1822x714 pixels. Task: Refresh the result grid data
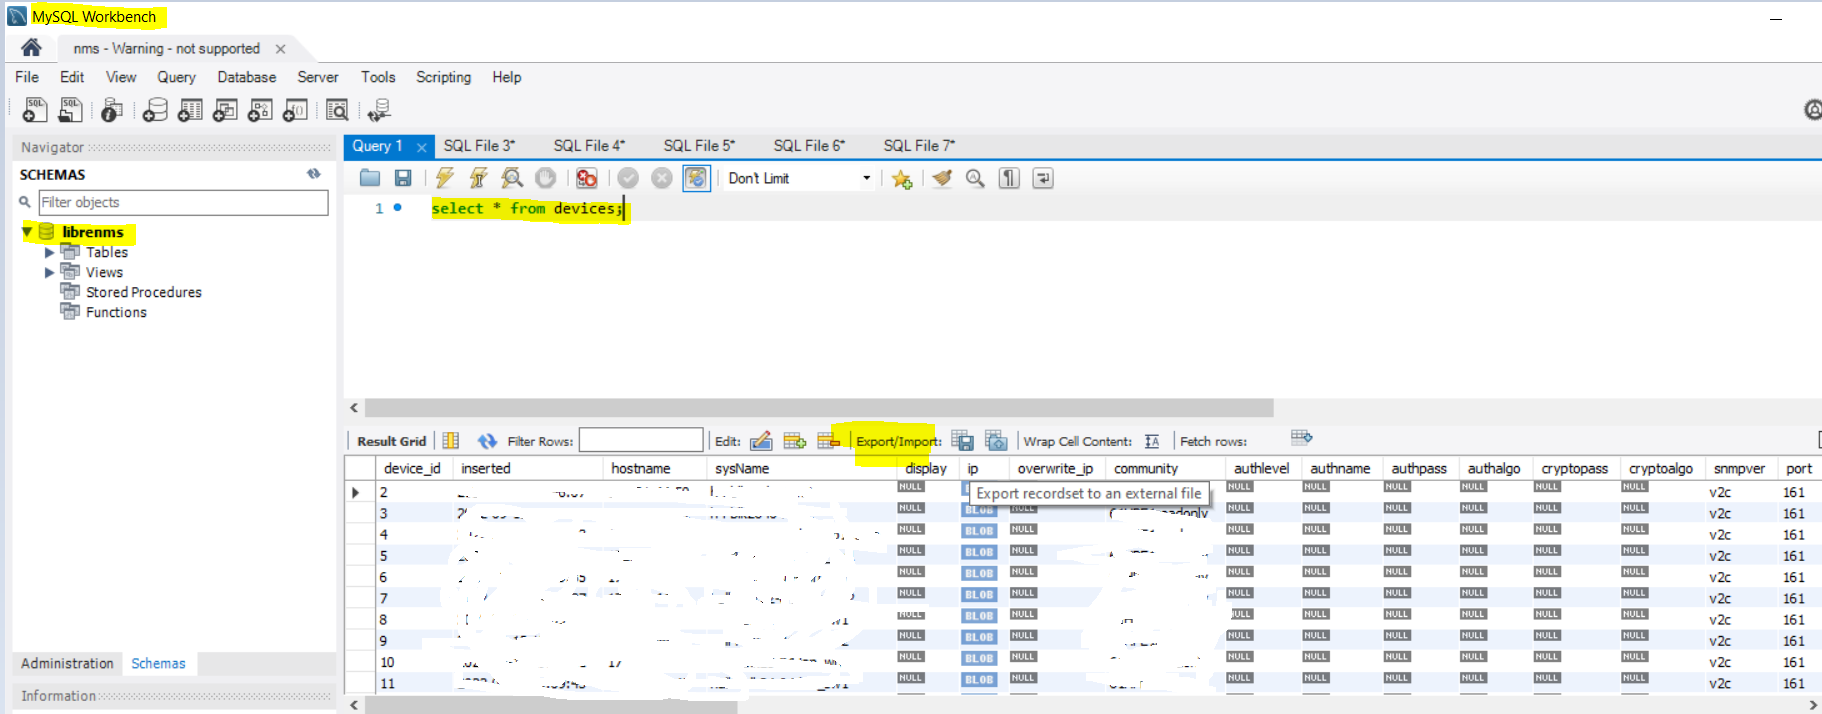pos(487,441)
